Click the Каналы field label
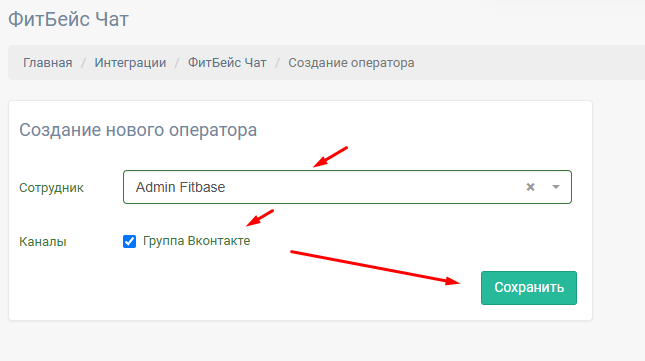Screen dimensions: 645x361 point(43,242)
